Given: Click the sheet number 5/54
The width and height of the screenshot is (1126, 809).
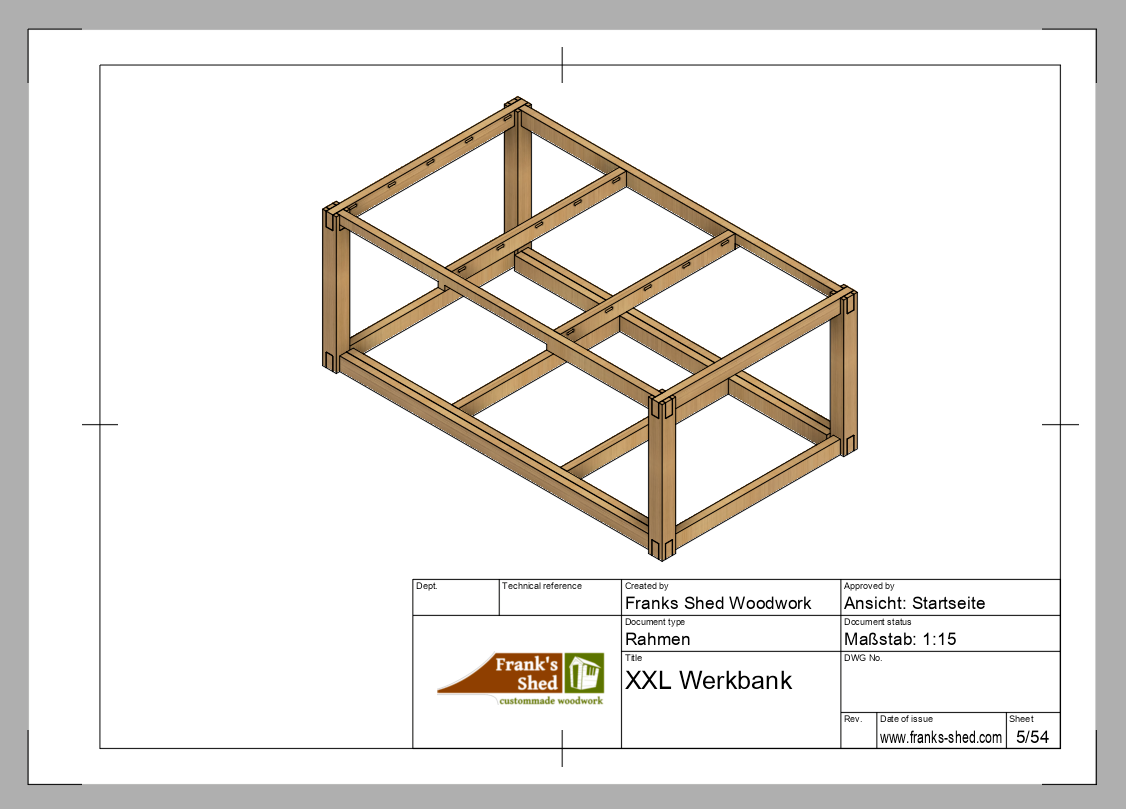Looking at the screenshot, I should (1033, 738).
